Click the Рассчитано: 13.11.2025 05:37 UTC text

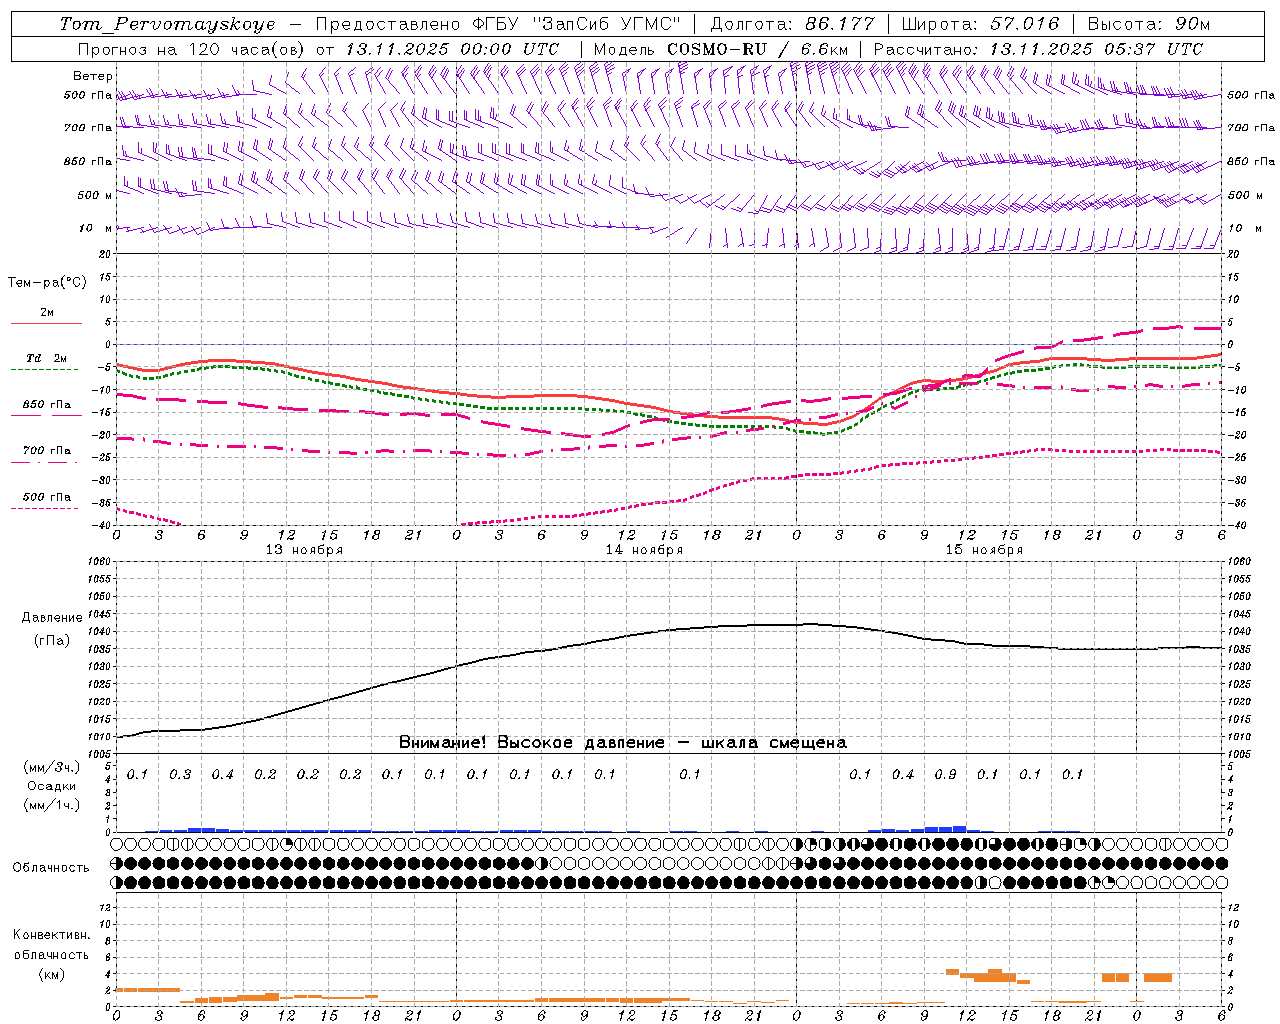1038,49
